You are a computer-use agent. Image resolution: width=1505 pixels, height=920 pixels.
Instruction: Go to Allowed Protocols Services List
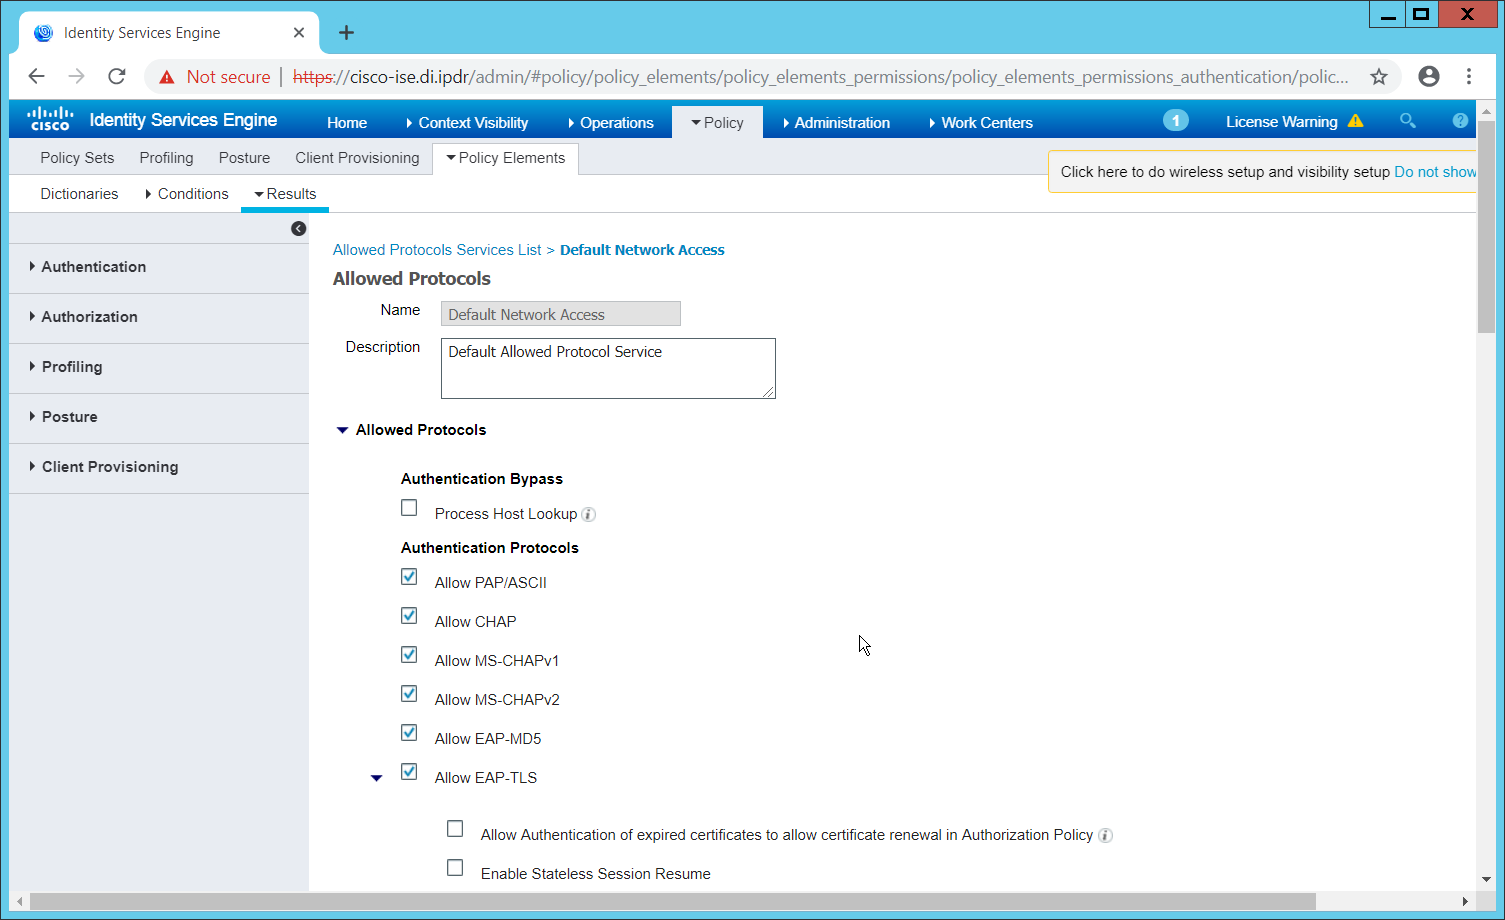click(x=437, y=250)
